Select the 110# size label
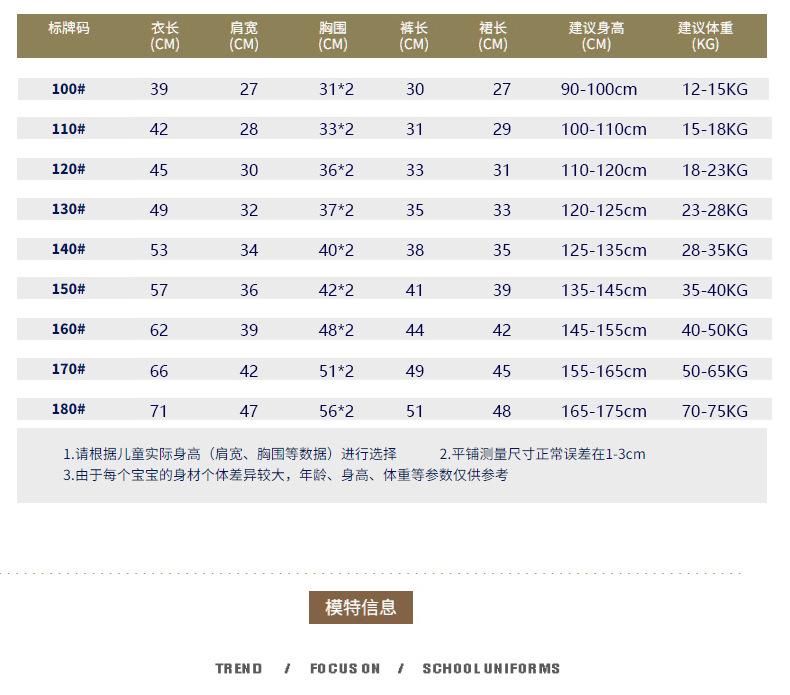Viewport: 790px width, 695px height. point(69,129)
